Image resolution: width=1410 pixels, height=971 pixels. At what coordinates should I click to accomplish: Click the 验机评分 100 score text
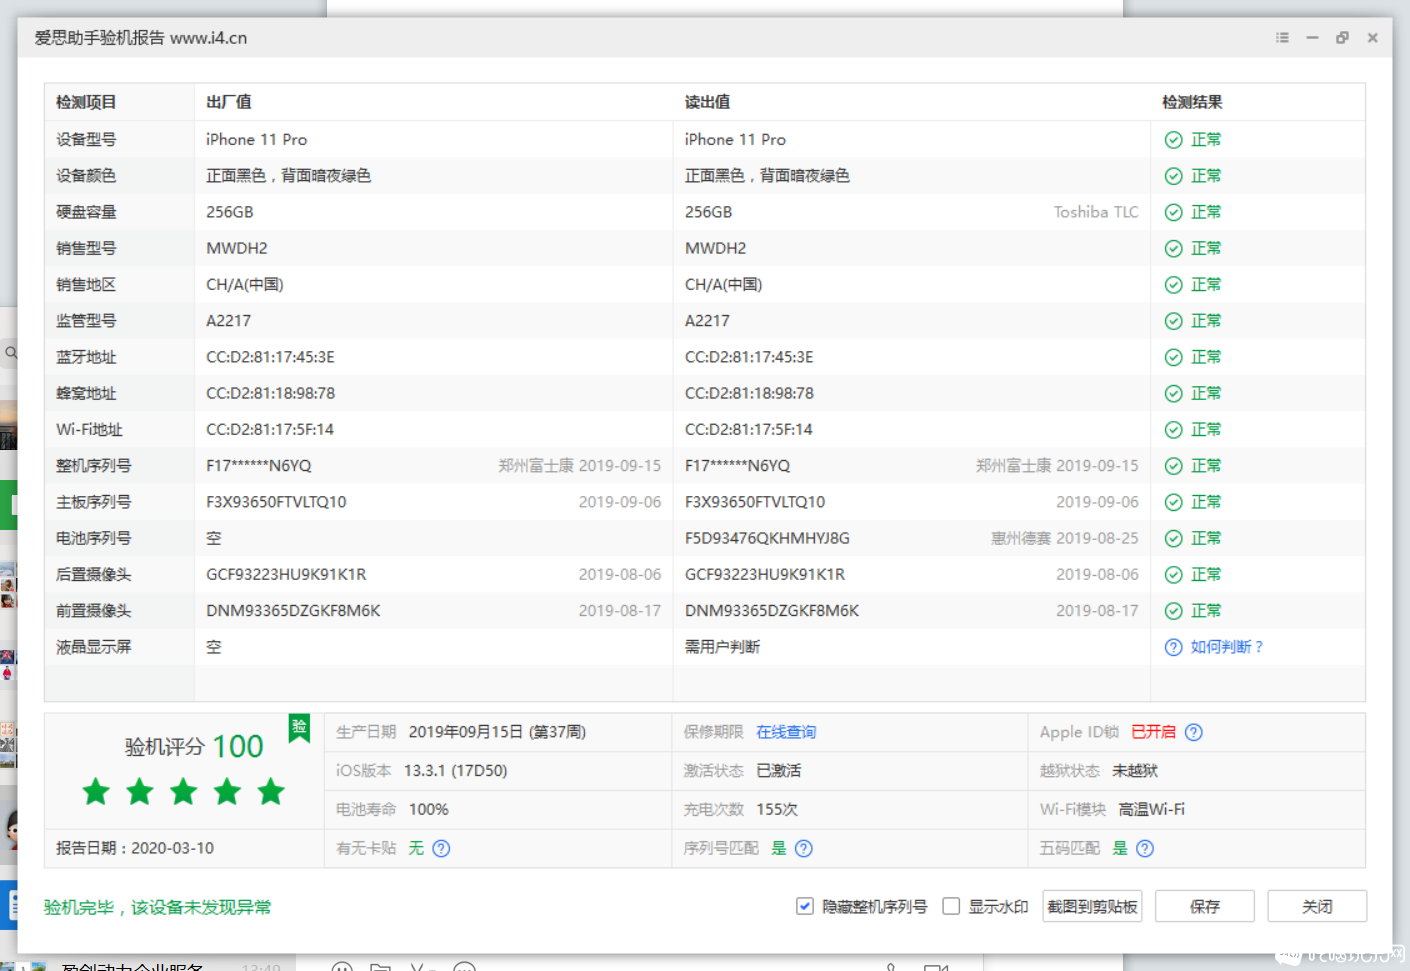click(194, 746)
